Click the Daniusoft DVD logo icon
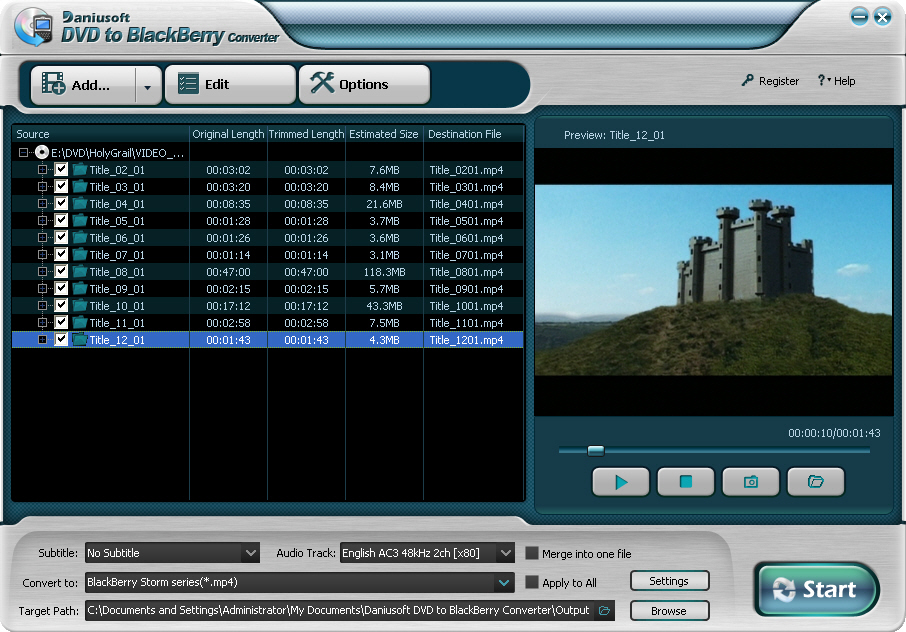 pos(33,27)
